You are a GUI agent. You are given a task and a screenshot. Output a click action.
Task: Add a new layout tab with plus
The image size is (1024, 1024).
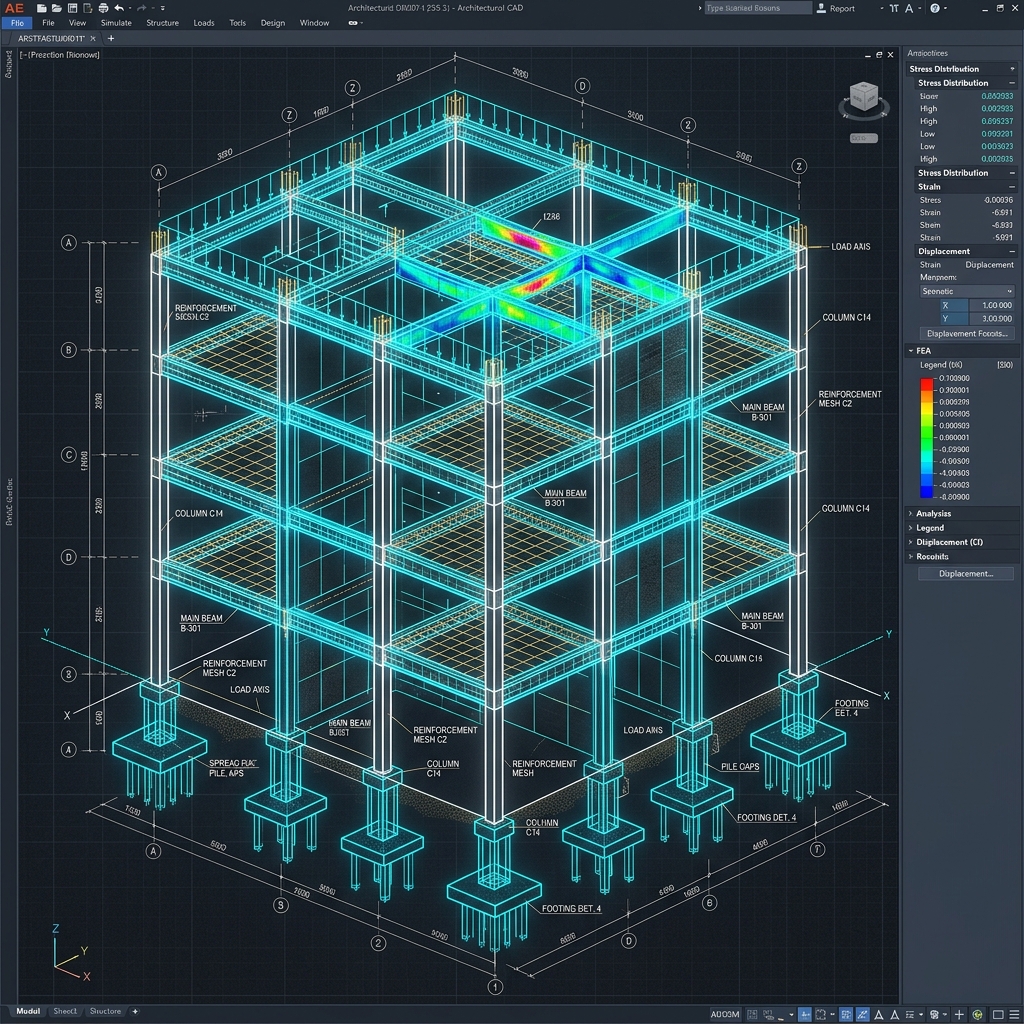(x=135, y=1011)
